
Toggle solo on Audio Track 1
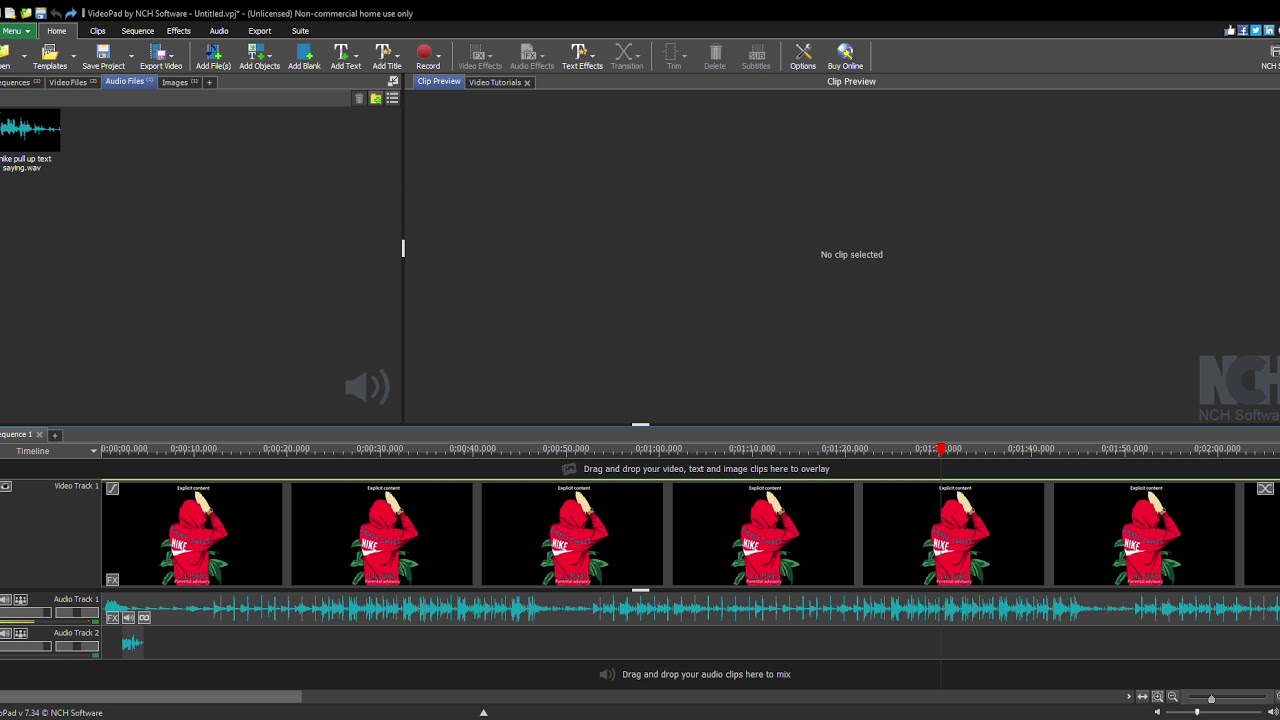(20, 600)
